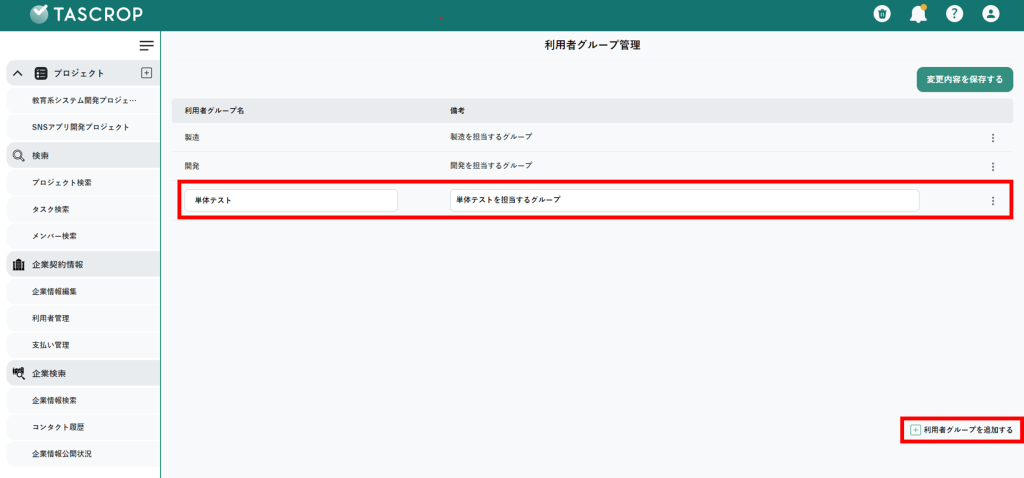The width and height of the screenshot is (1024, 478).
Task: Click the 開発 group name cell
Action: click(192, 166)
